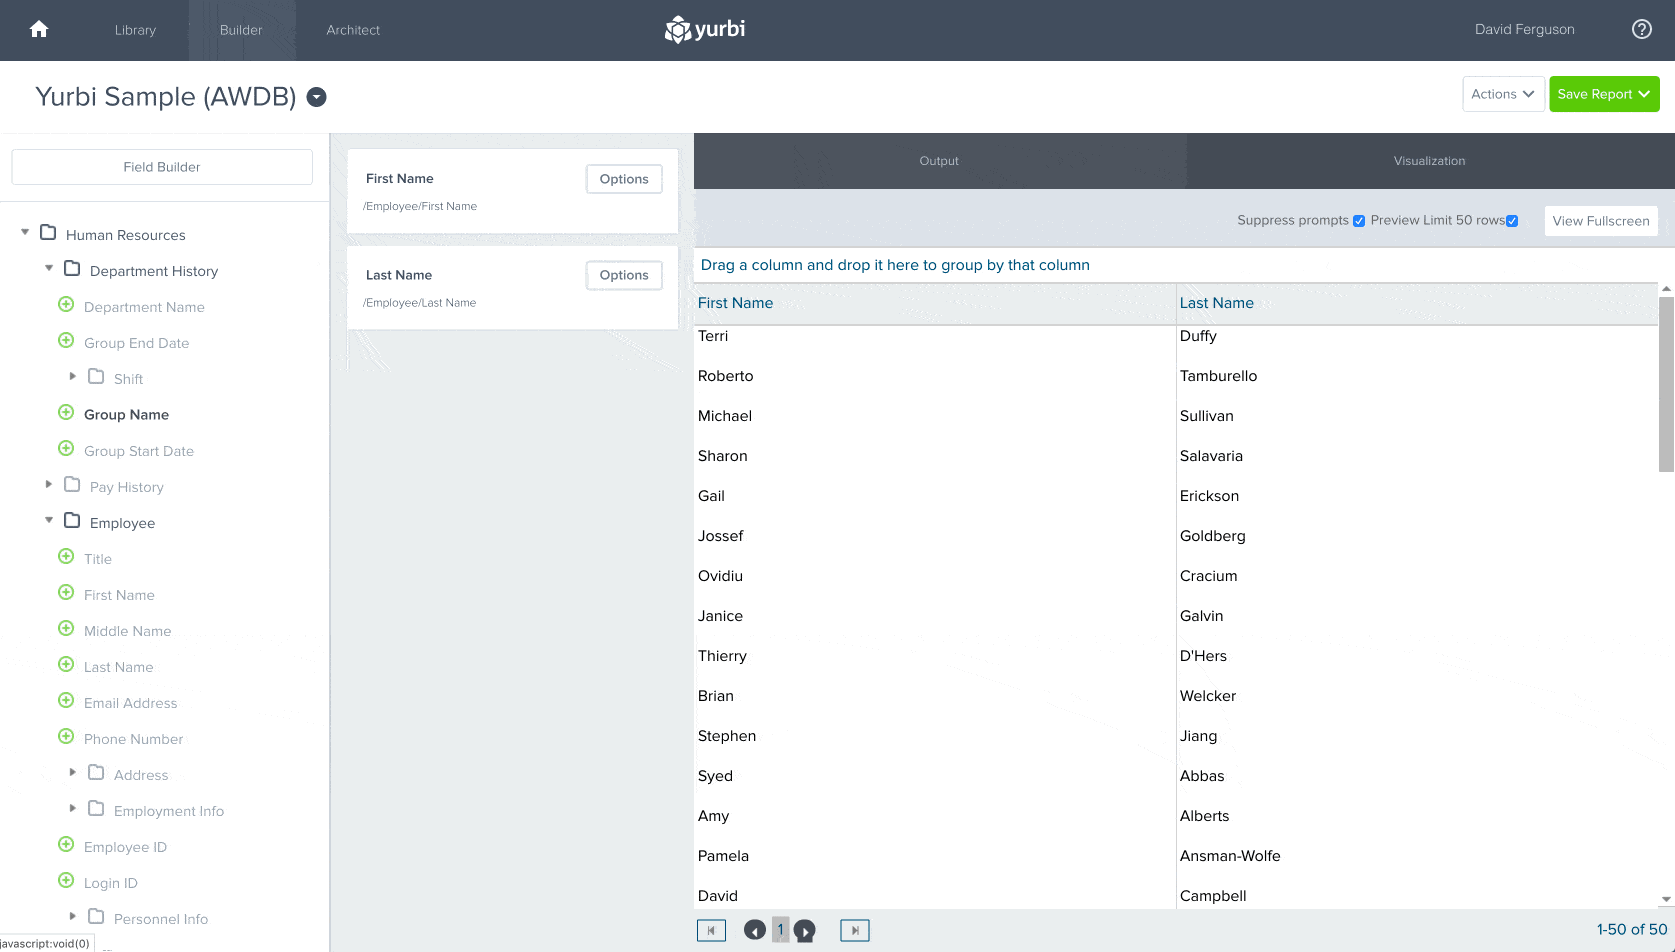Collapse the Employee folder
The image size is (1675, 952).
coord(48,519)
